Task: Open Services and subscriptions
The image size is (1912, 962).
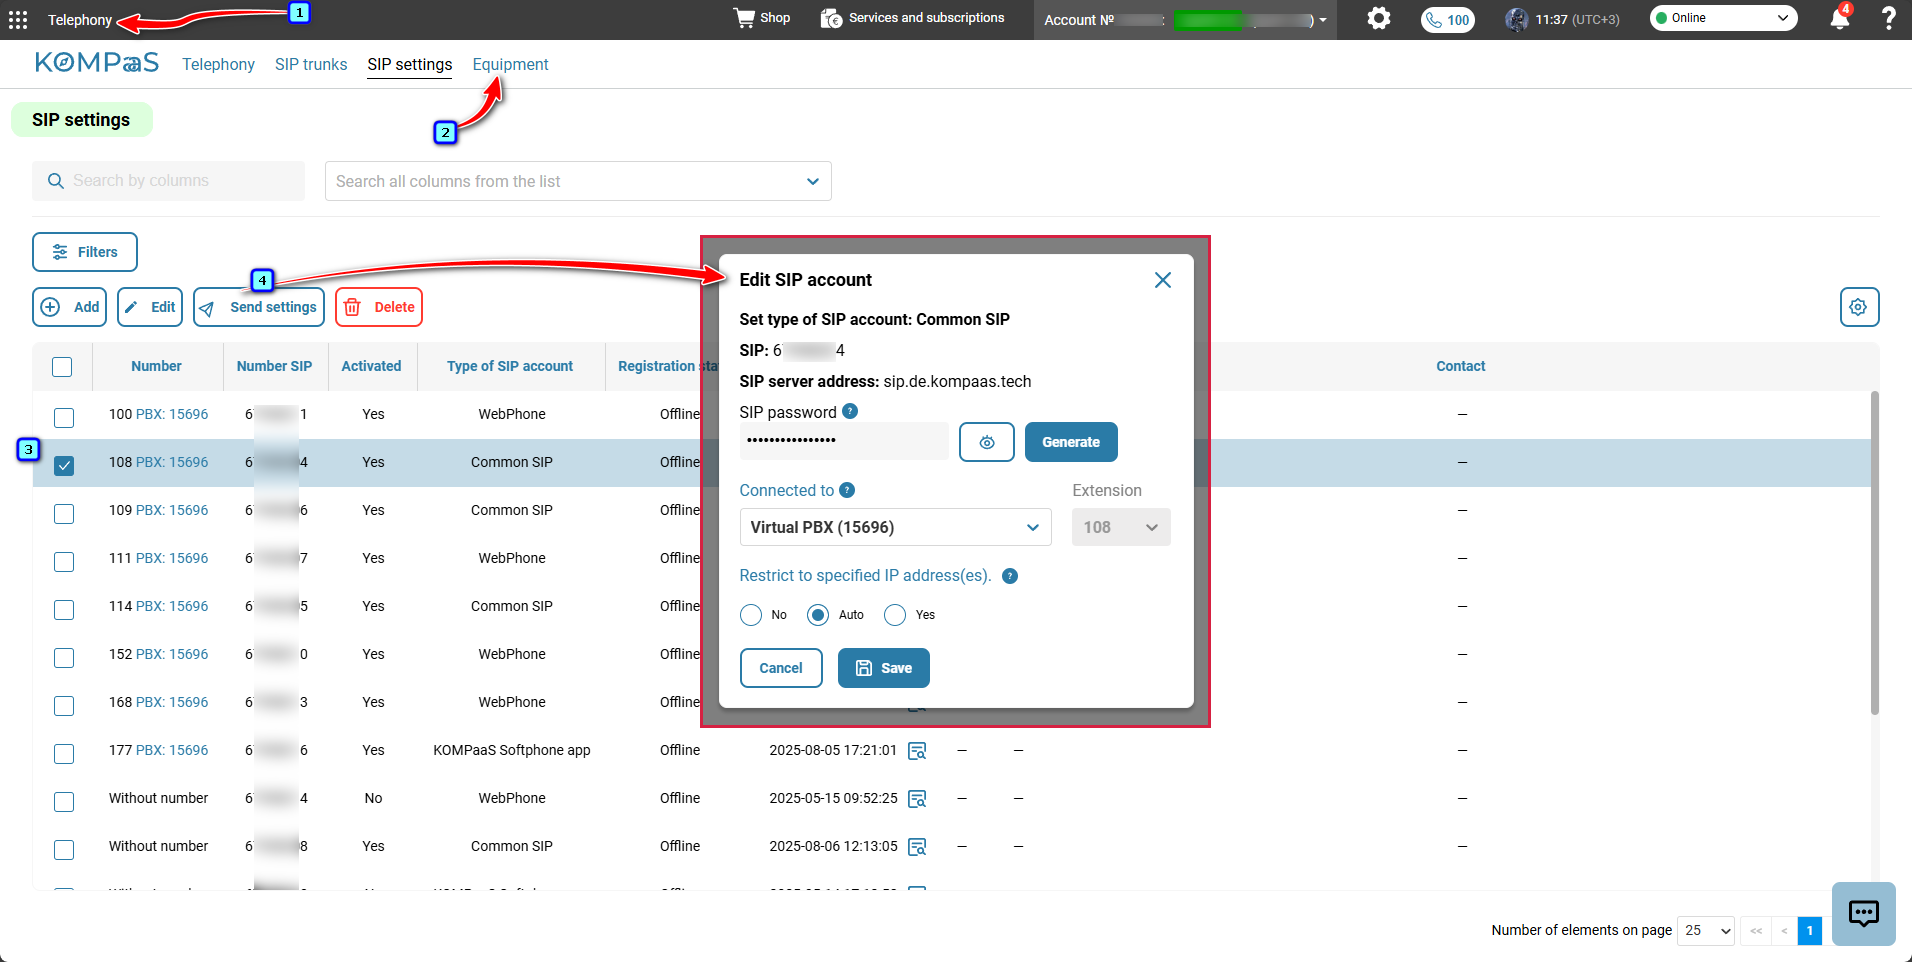Action: 912,18
